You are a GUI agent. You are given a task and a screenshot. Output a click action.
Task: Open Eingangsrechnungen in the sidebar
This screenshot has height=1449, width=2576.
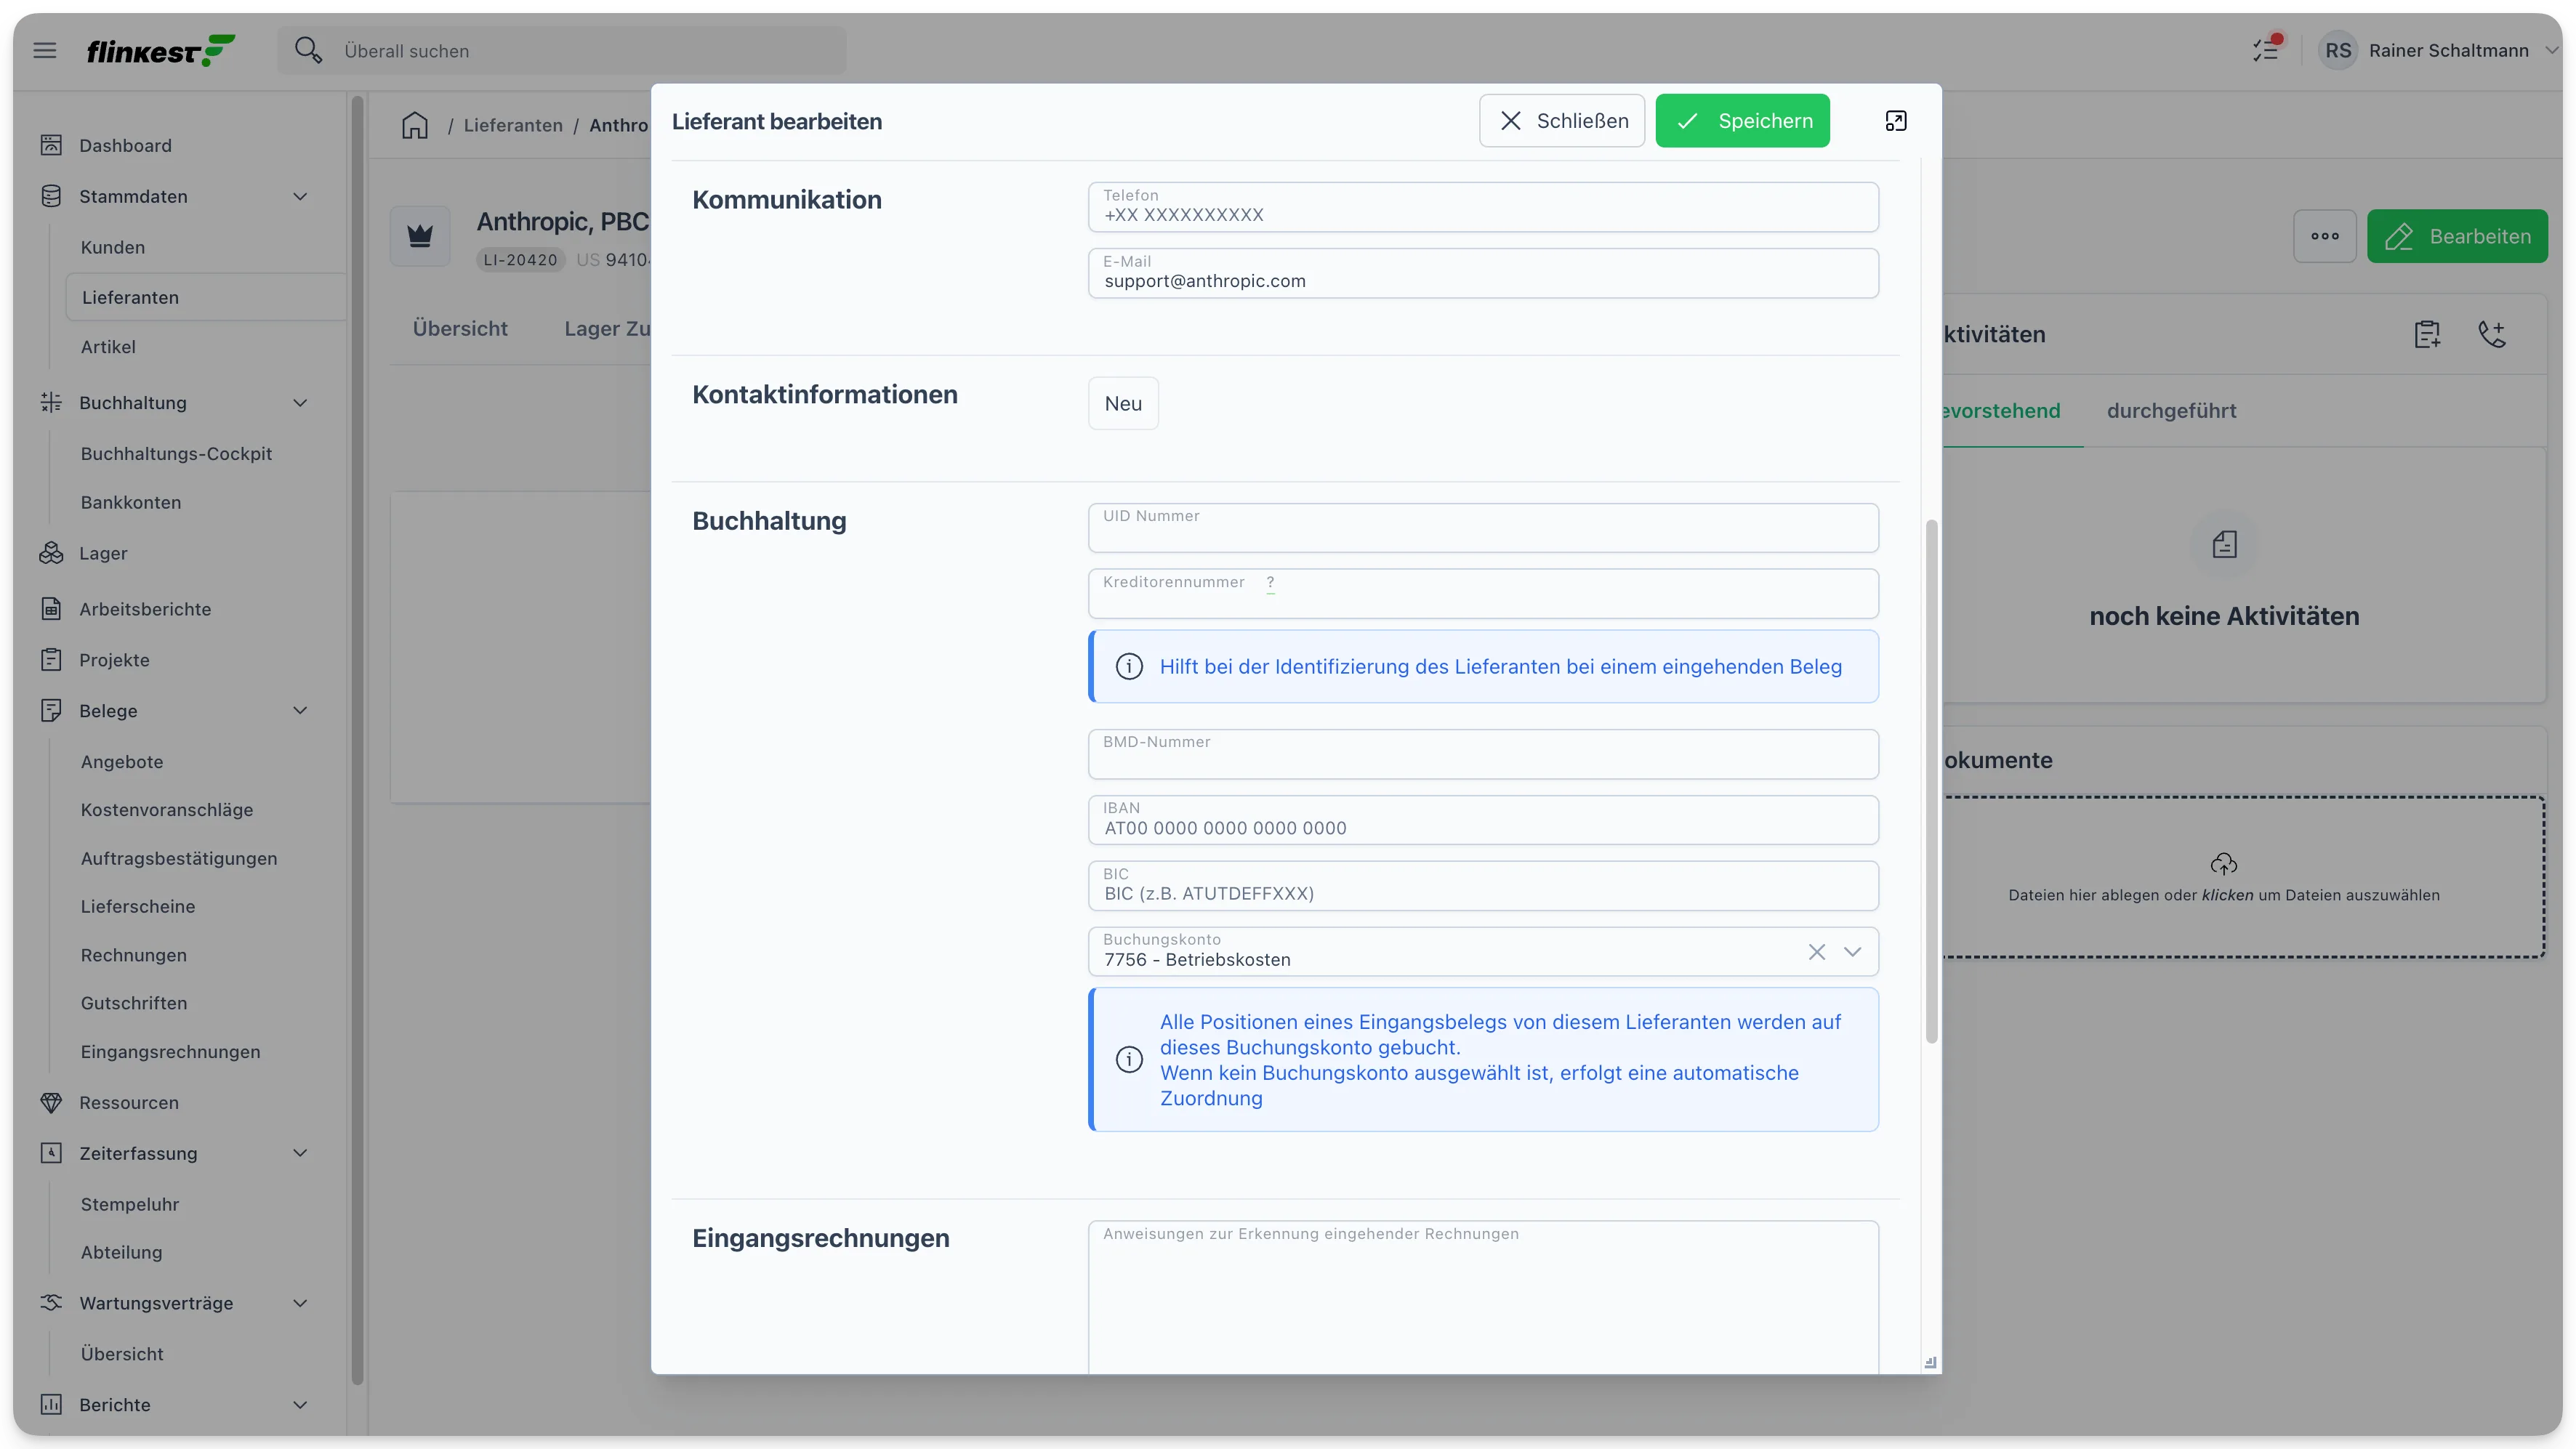[171, 1052]
